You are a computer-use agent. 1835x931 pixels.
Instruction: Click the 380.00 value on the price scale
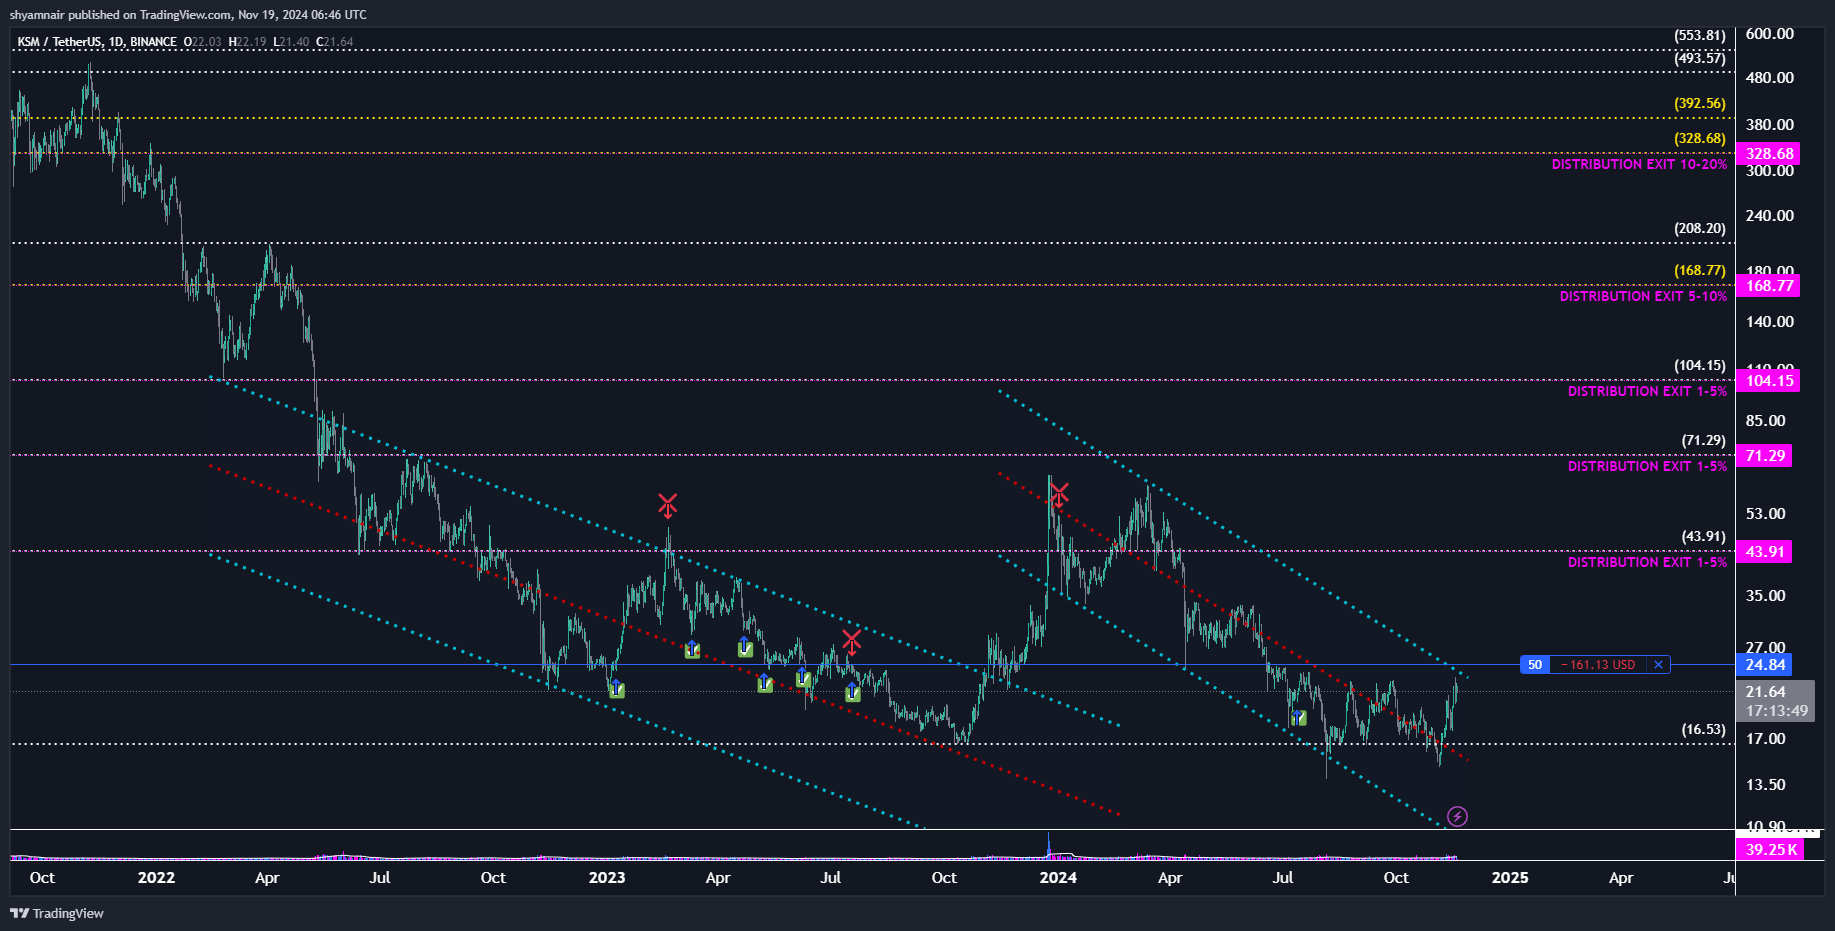pyautogui.click(x=1770, y=125)
